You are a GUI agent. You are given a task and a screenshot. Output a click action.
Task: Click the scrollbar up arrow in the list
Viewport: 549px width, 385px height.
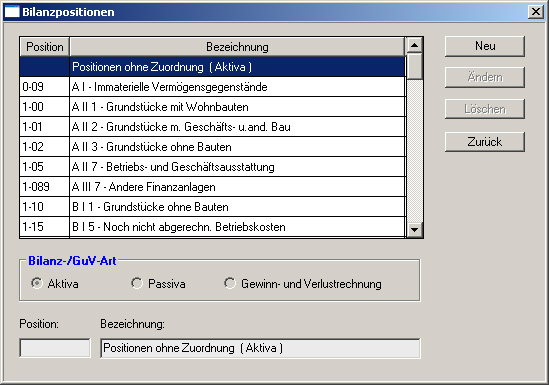(415, 45)
